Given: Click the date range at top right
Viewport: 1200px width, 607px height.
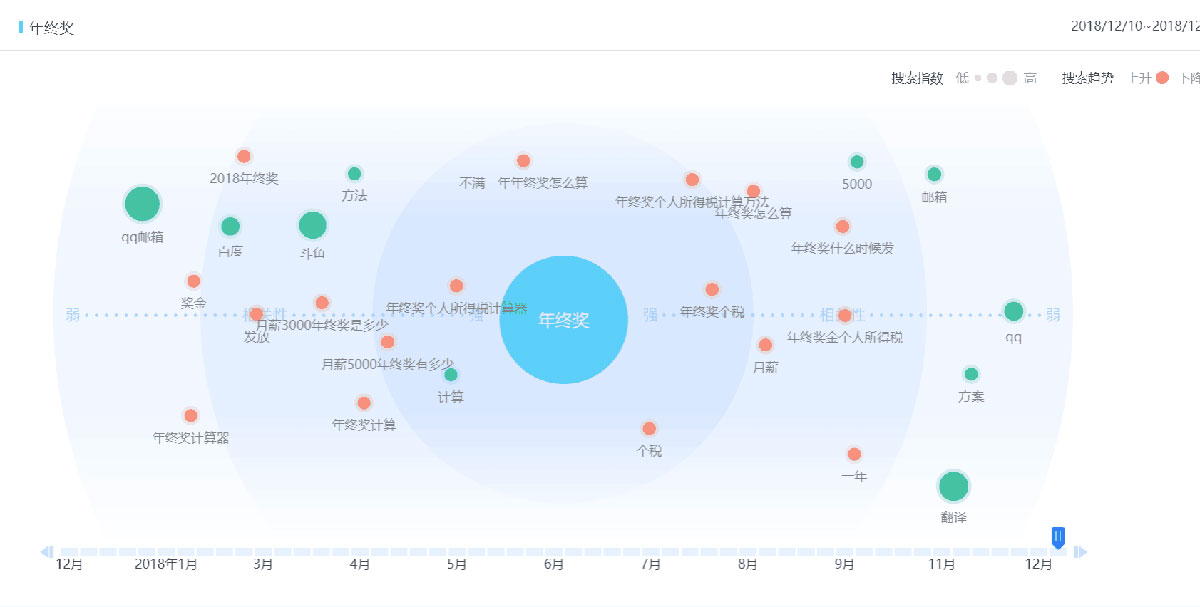Looking at the screenshot, I should [1135, 26].
